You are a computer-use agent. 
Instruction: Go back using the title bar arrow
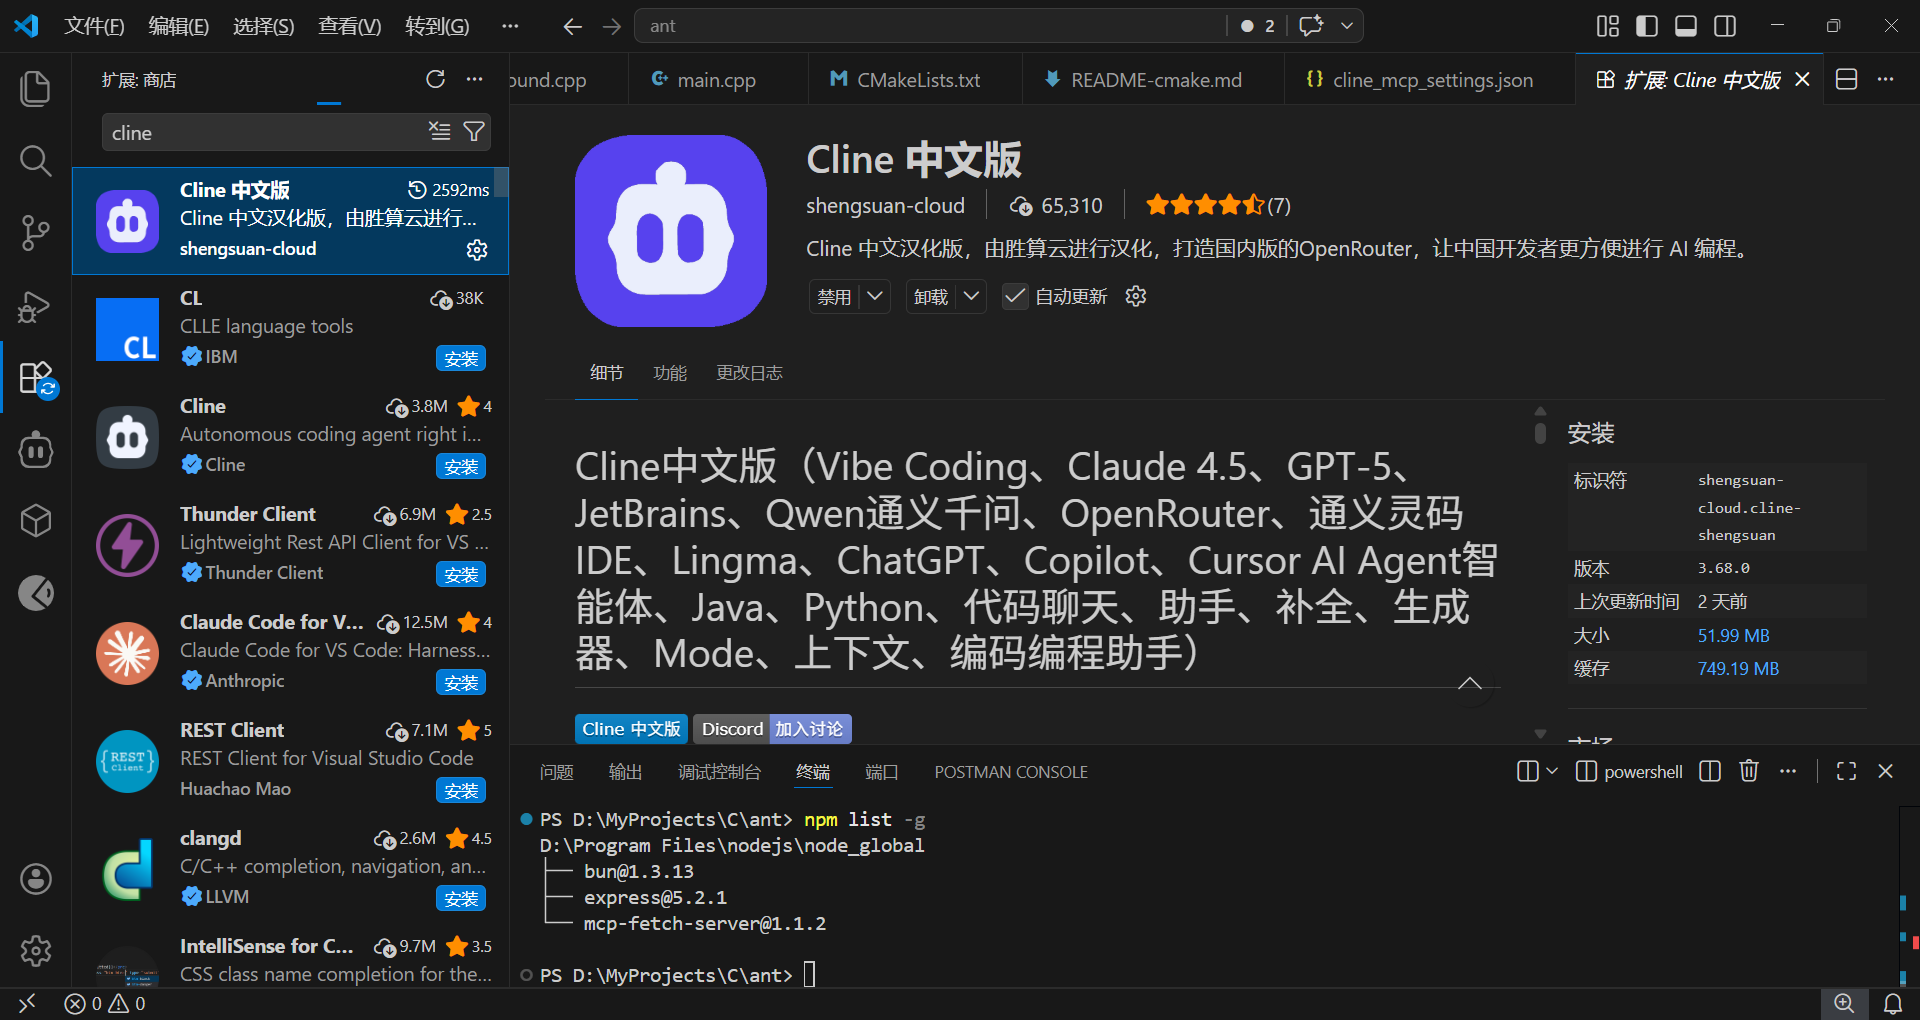(x=572, y=26)
